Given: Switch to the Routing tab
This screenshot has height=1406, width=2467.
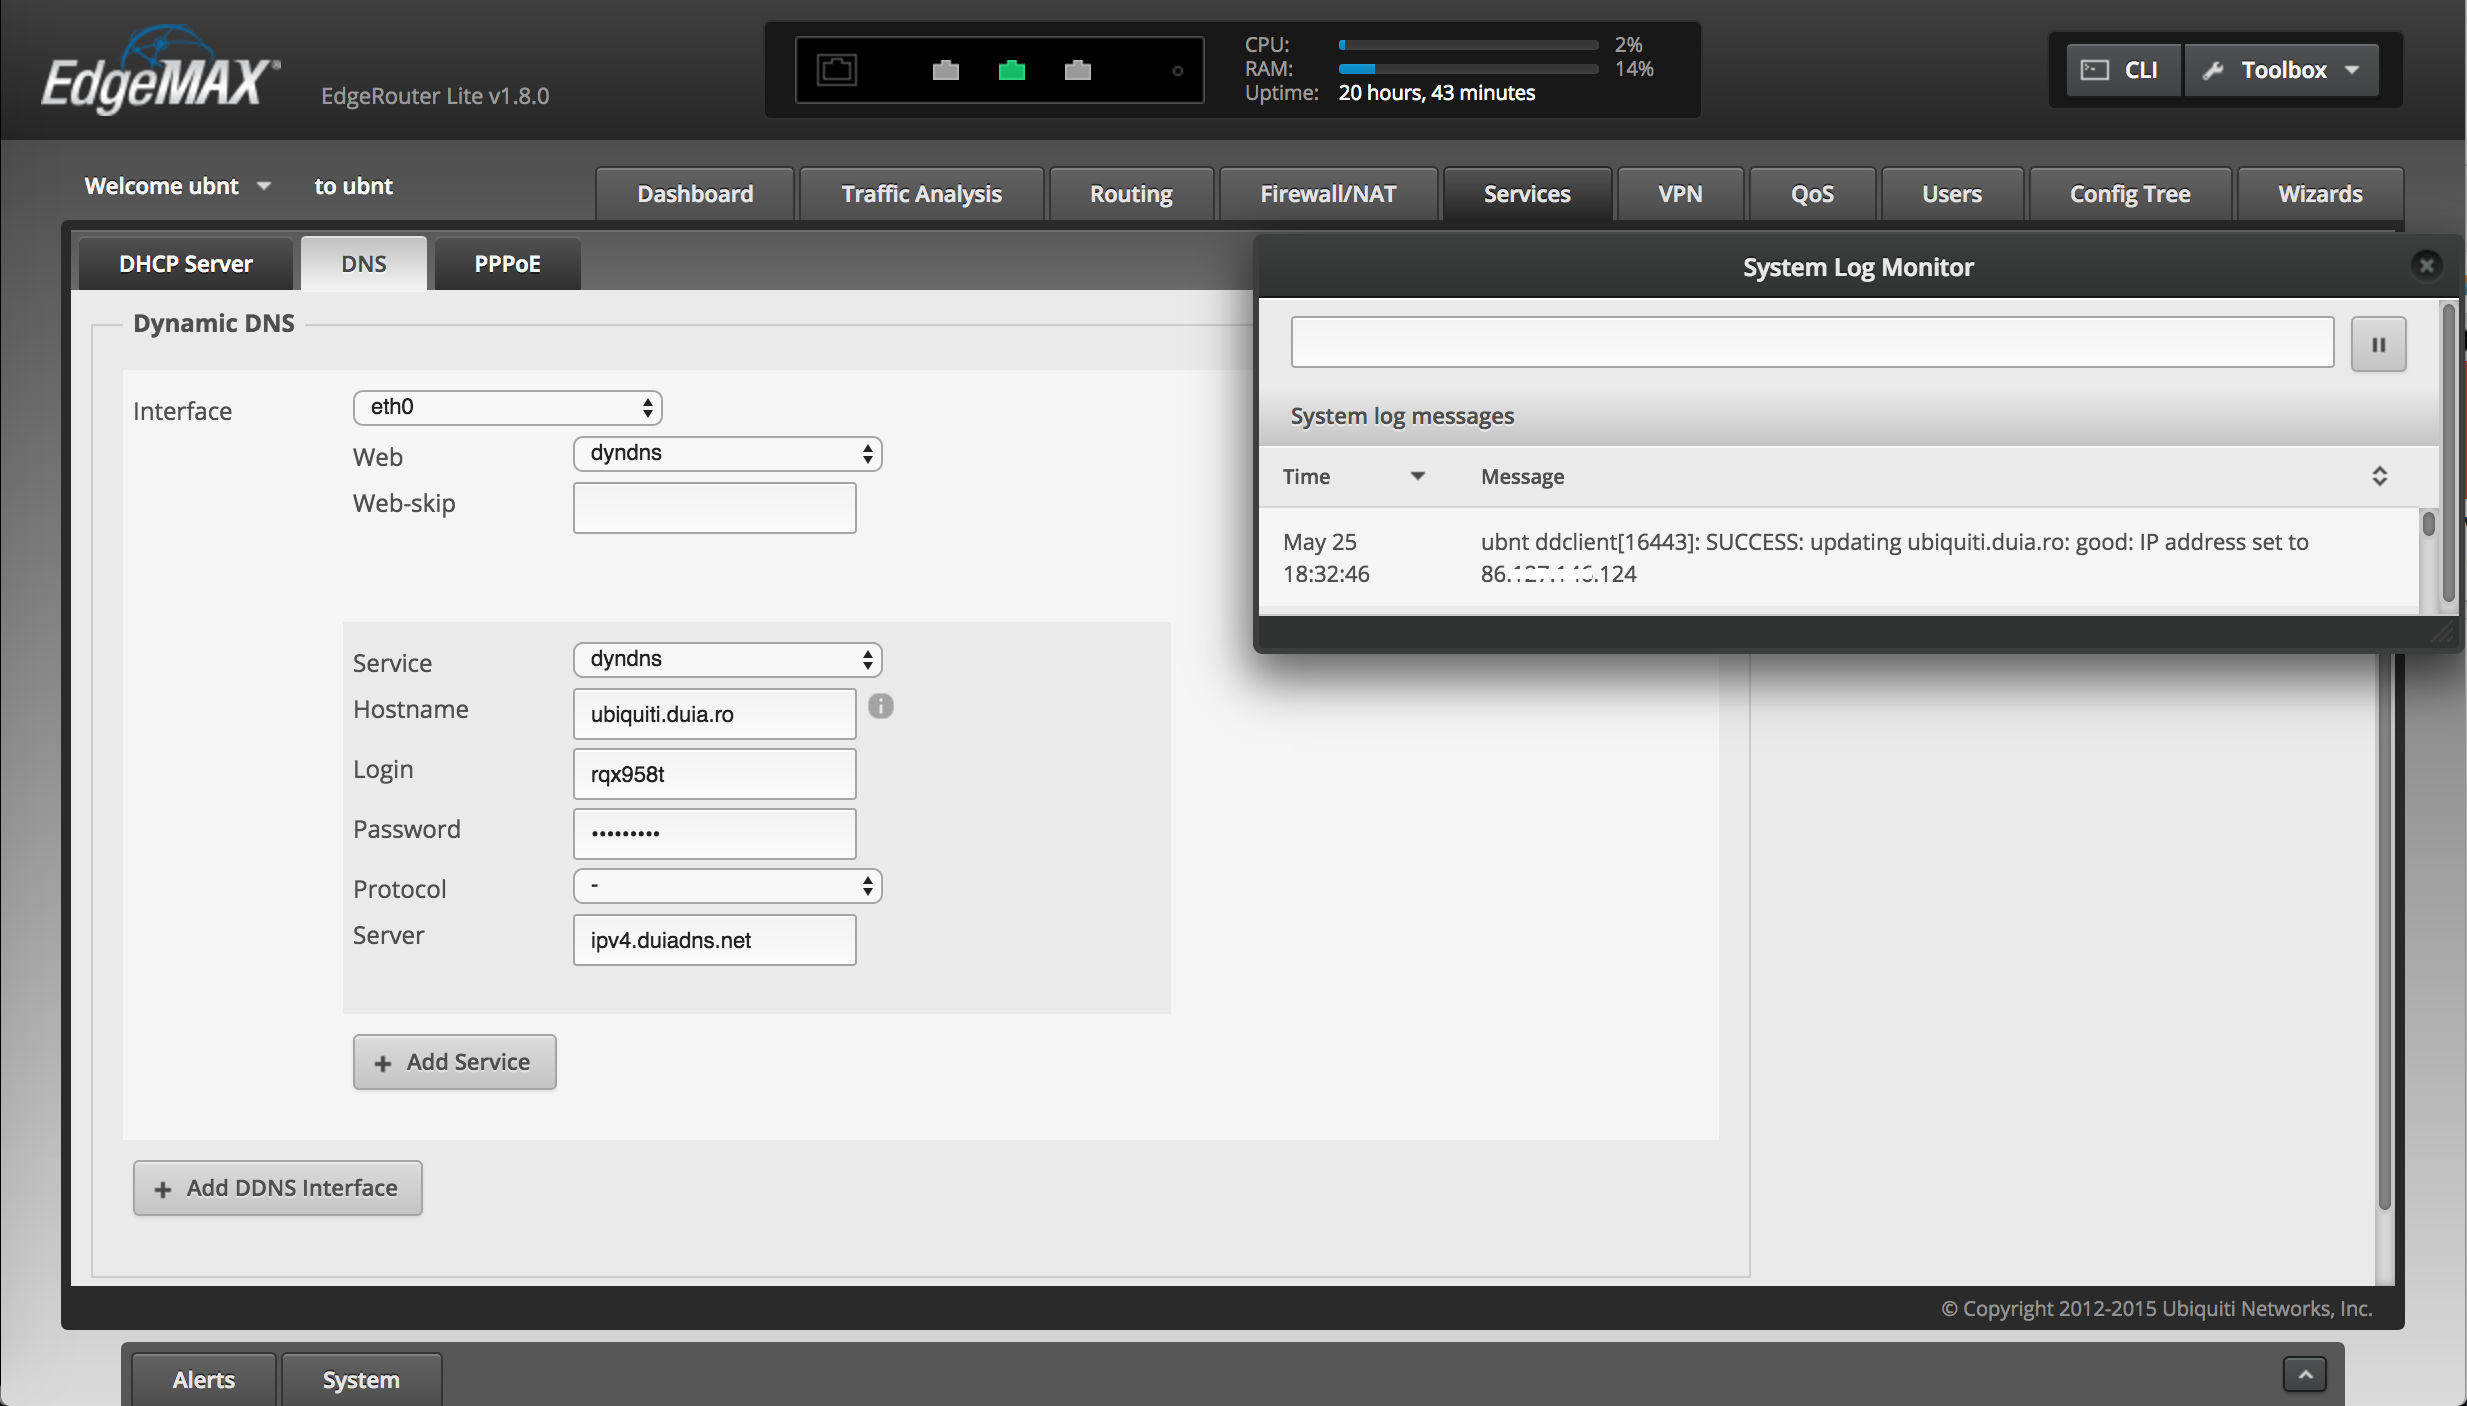Looking at the screenshot, I should 1131,194.
